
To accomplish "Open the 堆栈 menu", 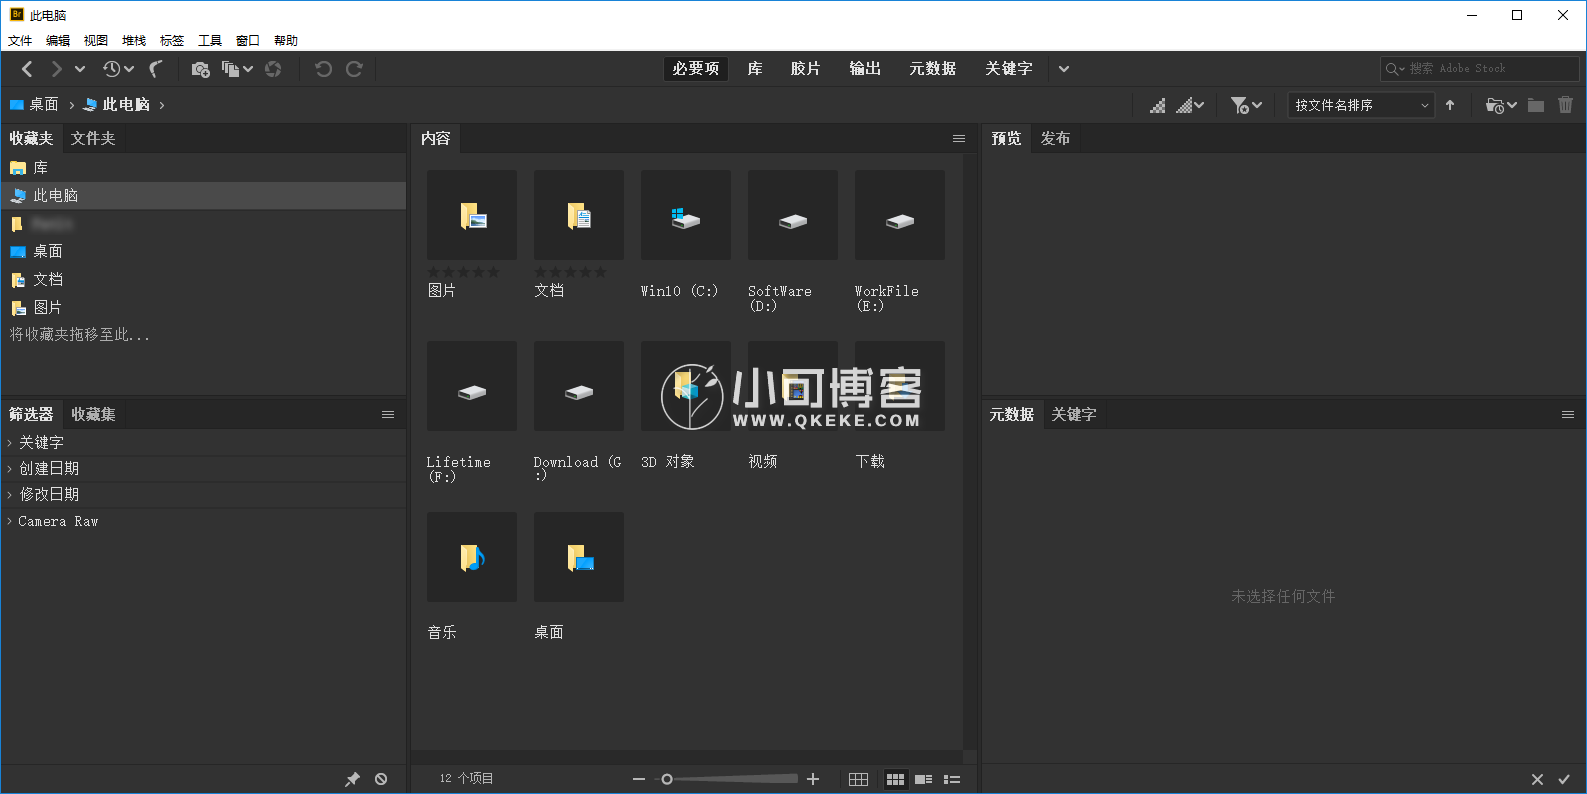I will (134, 41).
